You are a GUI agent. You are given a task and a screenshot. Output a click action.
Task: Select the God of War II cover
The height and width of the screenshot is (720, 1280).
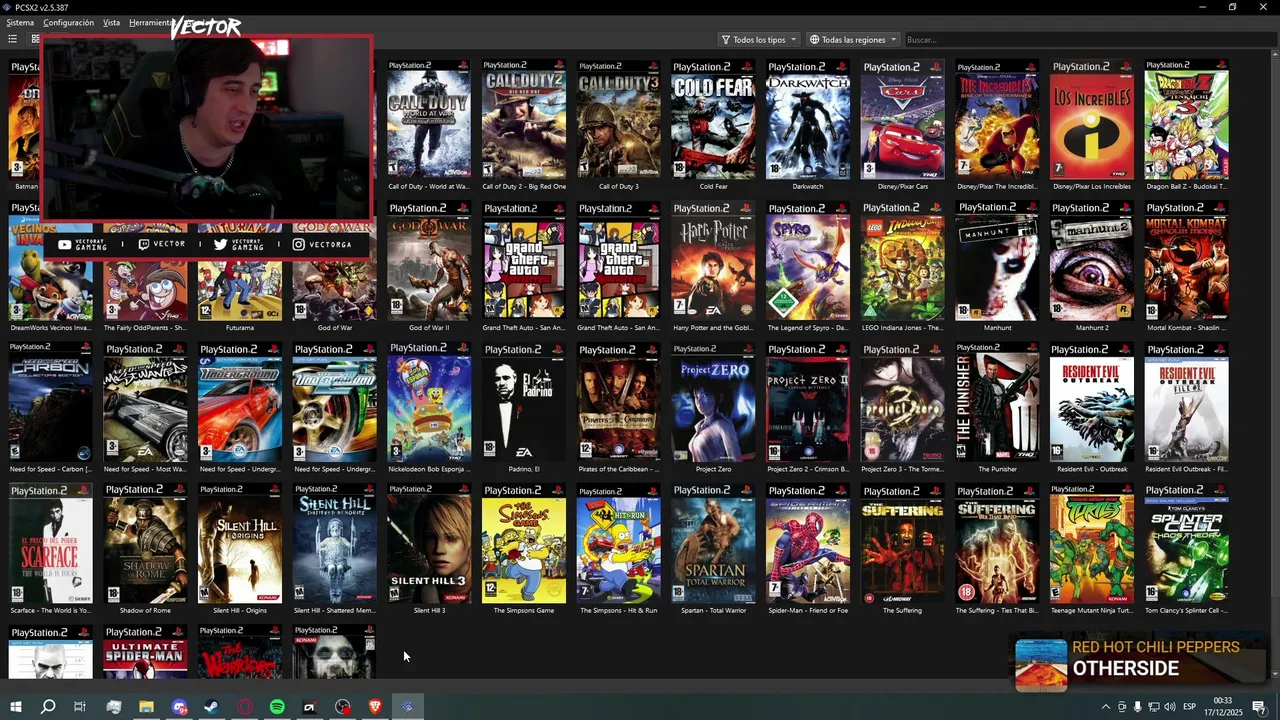(429, 262)
